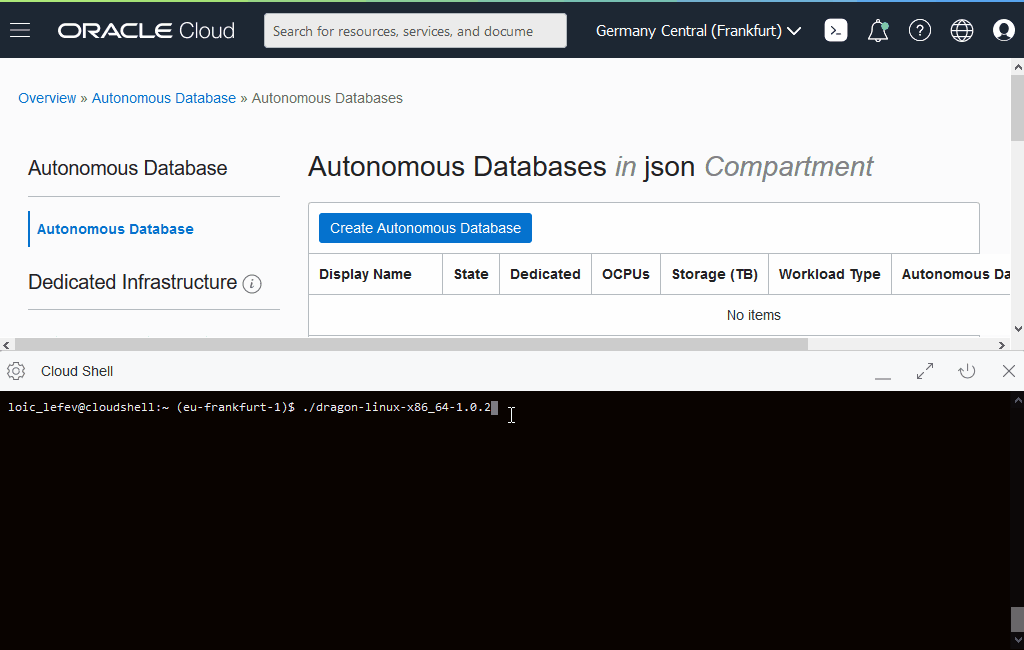Close the Cloud Shell panel
1024x650 pixels.
[x=1009, y=371]
